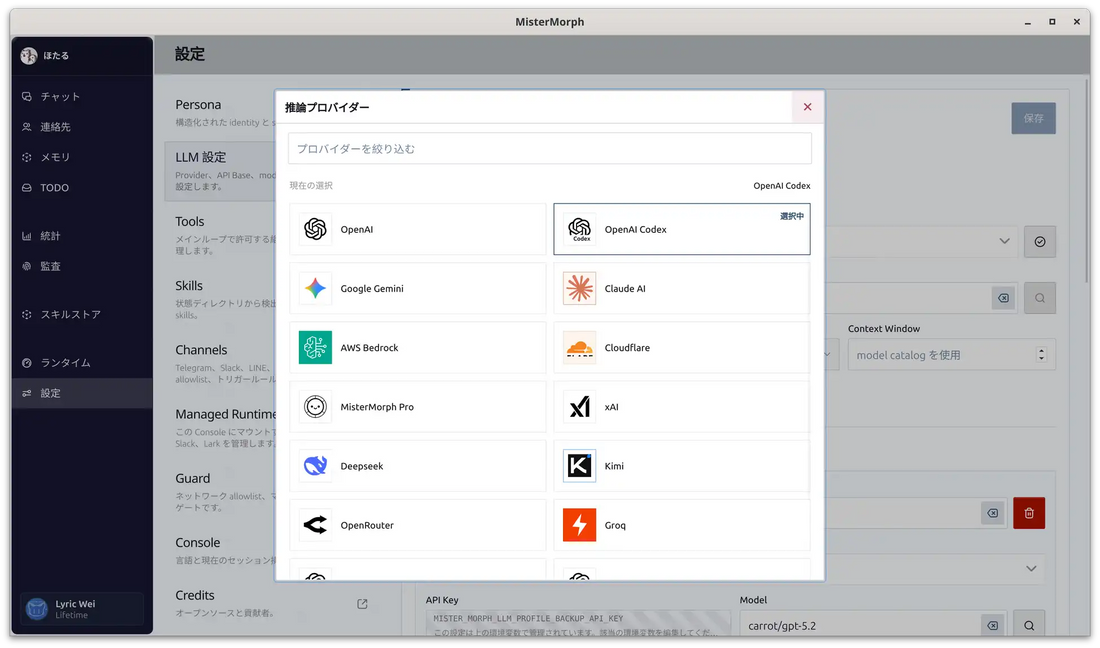Viewport: 1100px width, 648px height.
Task: Open 監査 in the sidebar
Action: click(82, 266)
